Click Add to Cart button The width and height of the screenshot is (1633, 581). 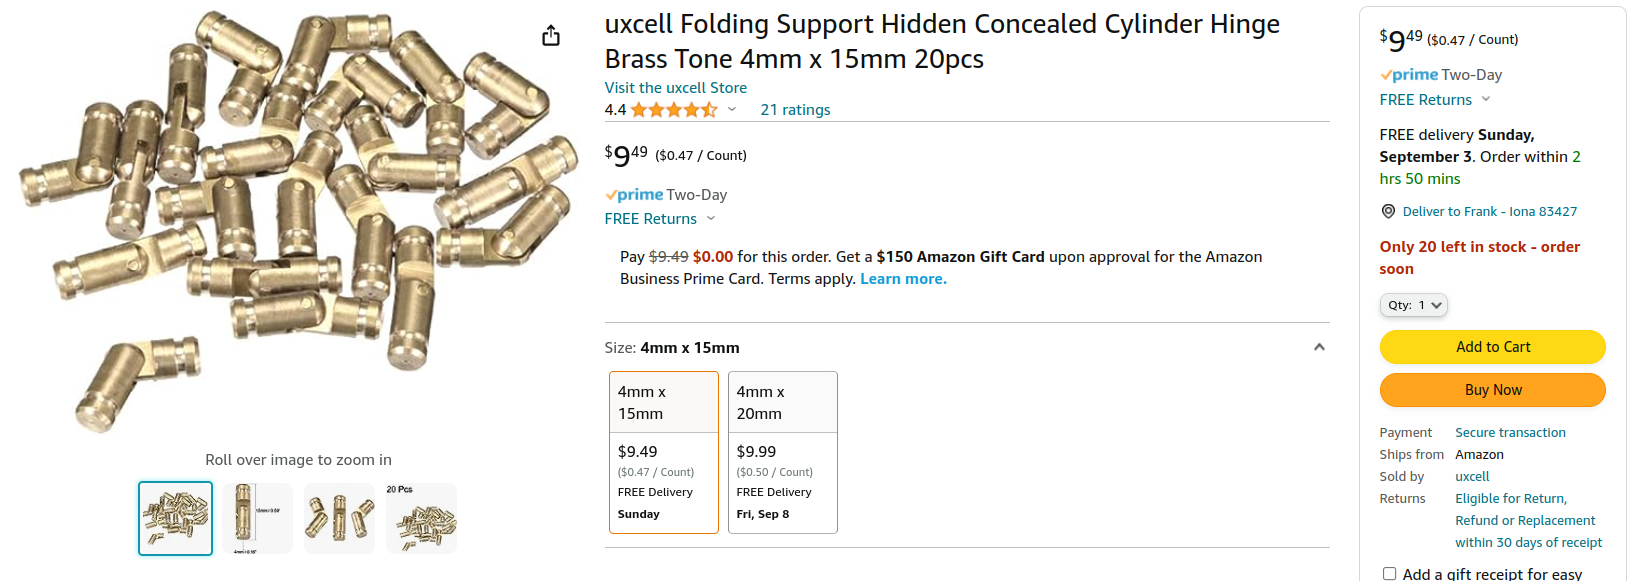tap(1492, 347)
